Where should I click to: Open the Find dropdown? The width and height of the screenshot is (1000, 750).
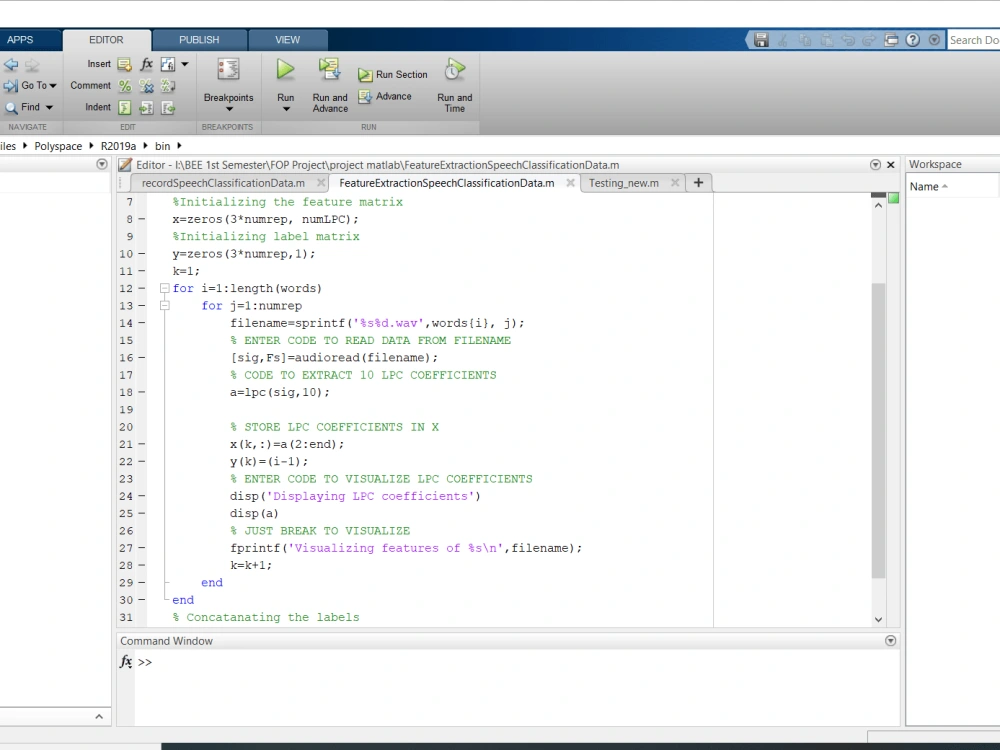pyautogui.click(x=28, y=107)
